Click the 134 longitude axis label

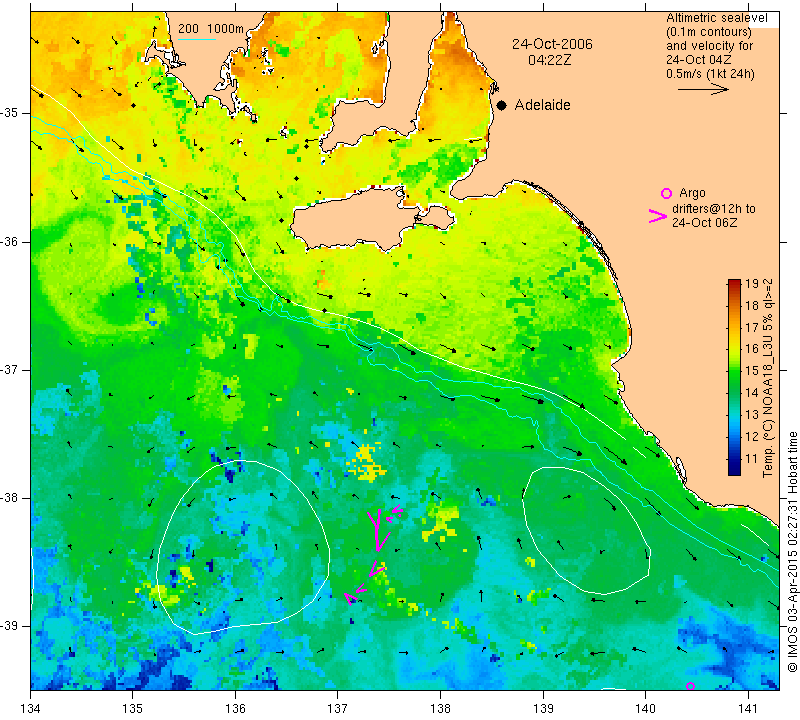pyautogui.click(x=31, y=709)
